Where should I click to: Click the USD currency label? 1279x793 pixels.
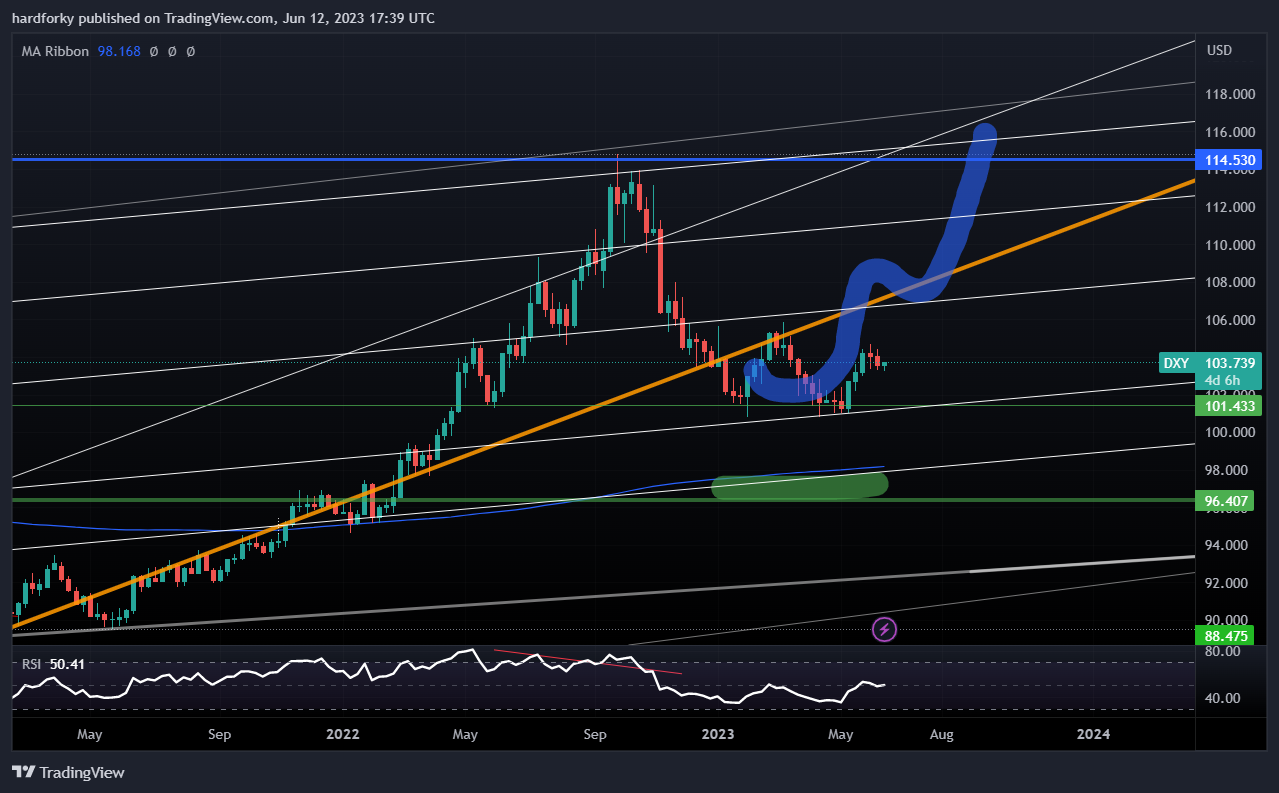click(1219, 51)
